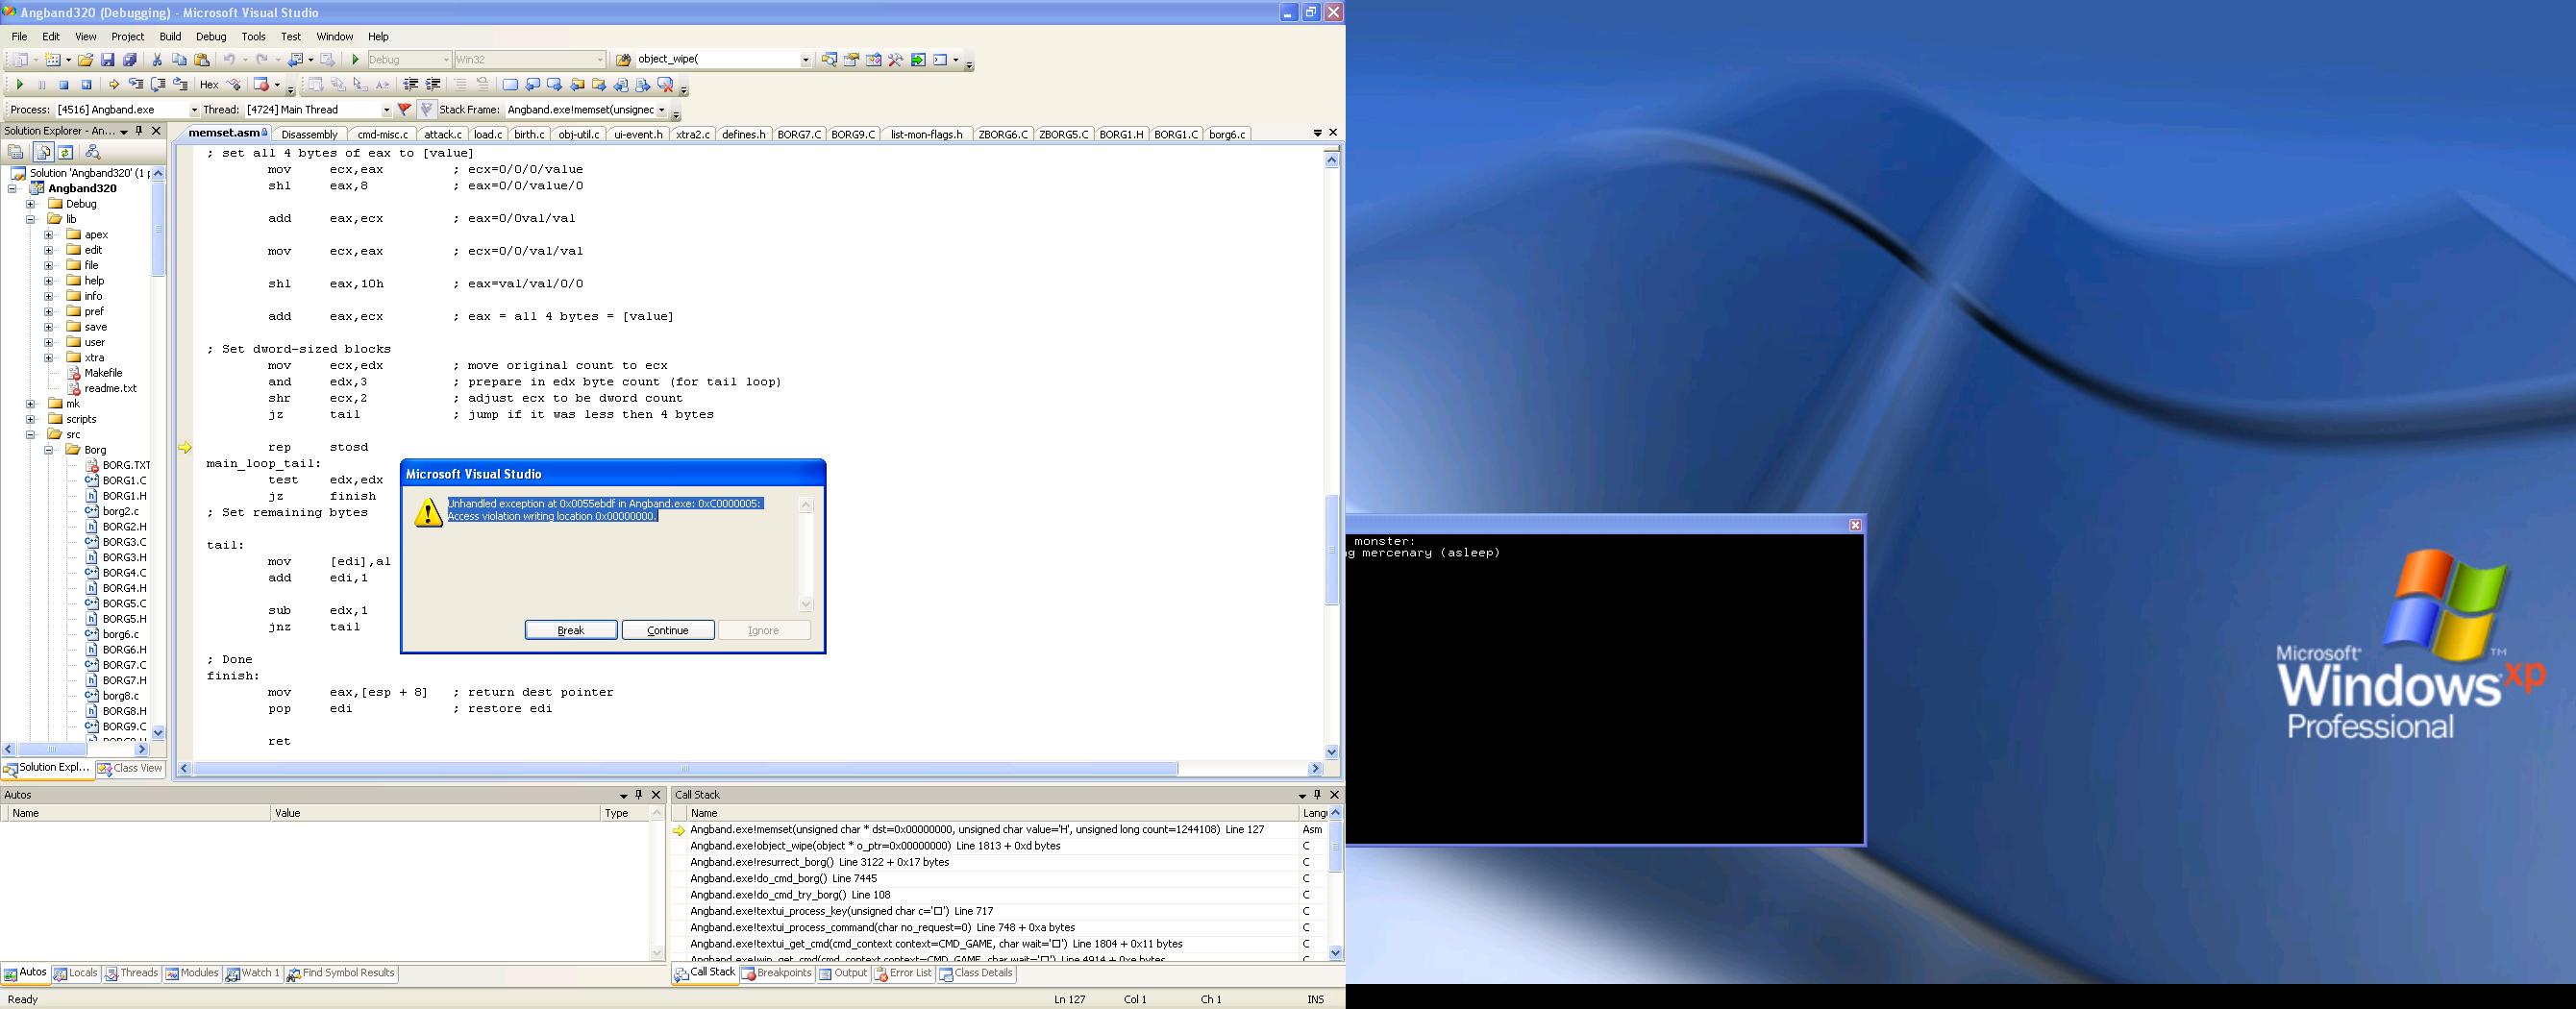The height and width of the screenshot is (1009, 2576).
Task: Click the Show Next Statement yellow arrow icon
Action: (x=113, y=85)
